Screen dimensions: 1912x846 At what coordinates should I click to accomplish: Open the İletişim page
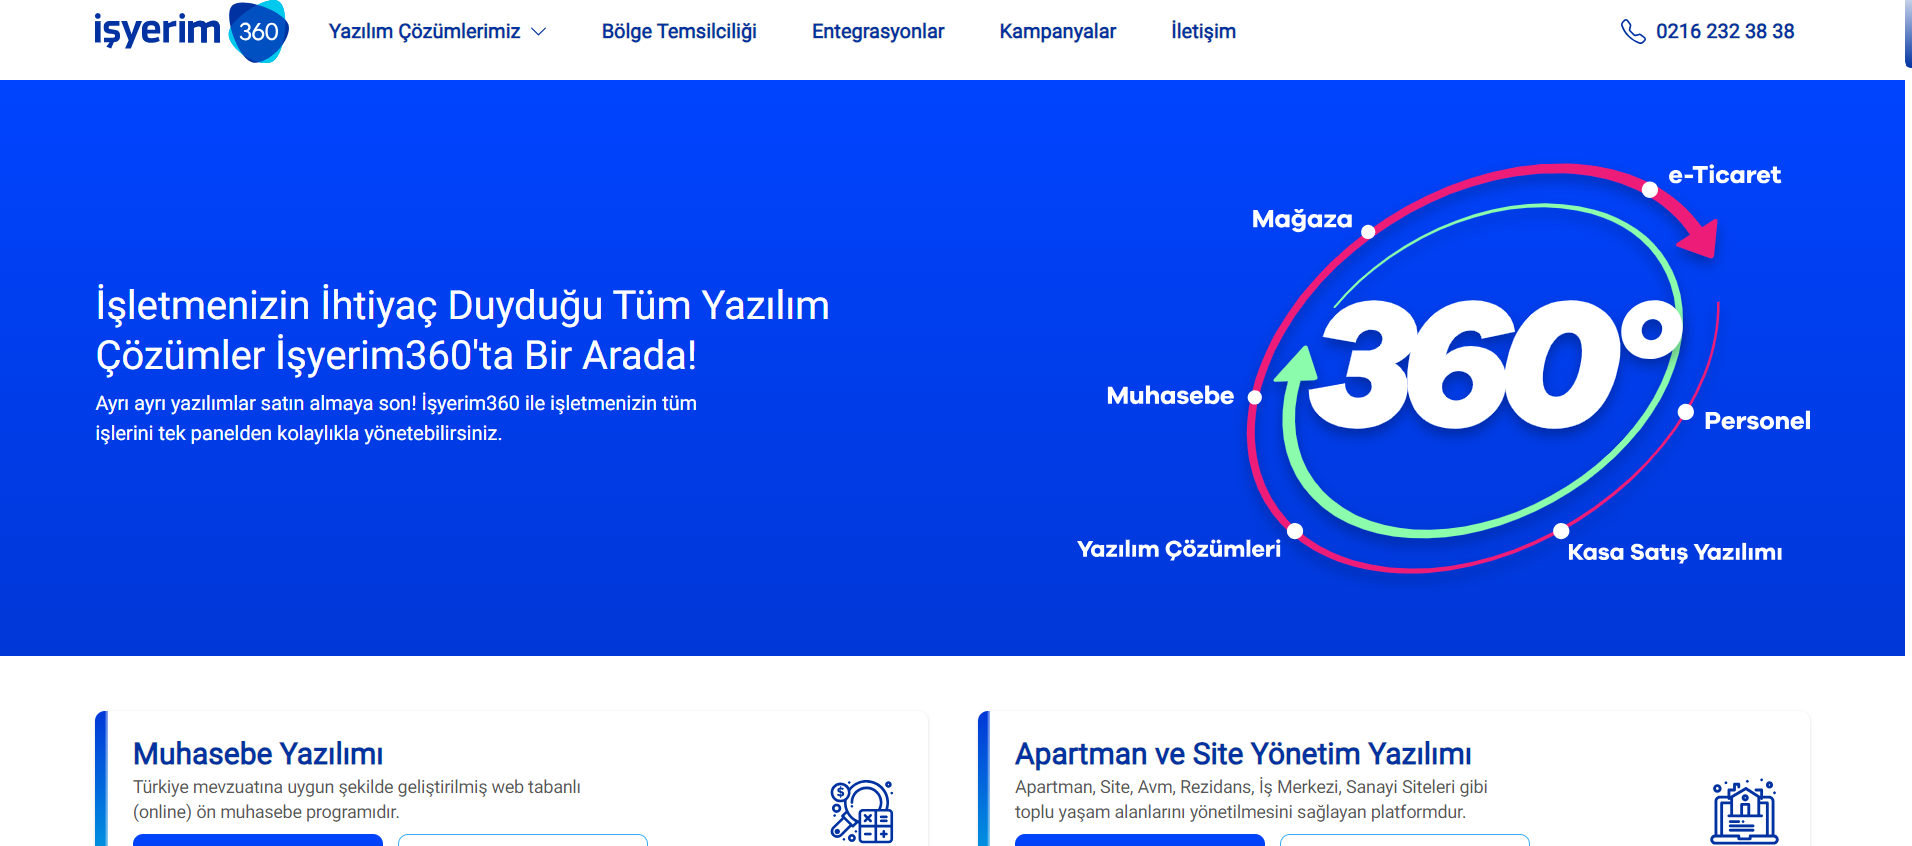coord(1203,31)
